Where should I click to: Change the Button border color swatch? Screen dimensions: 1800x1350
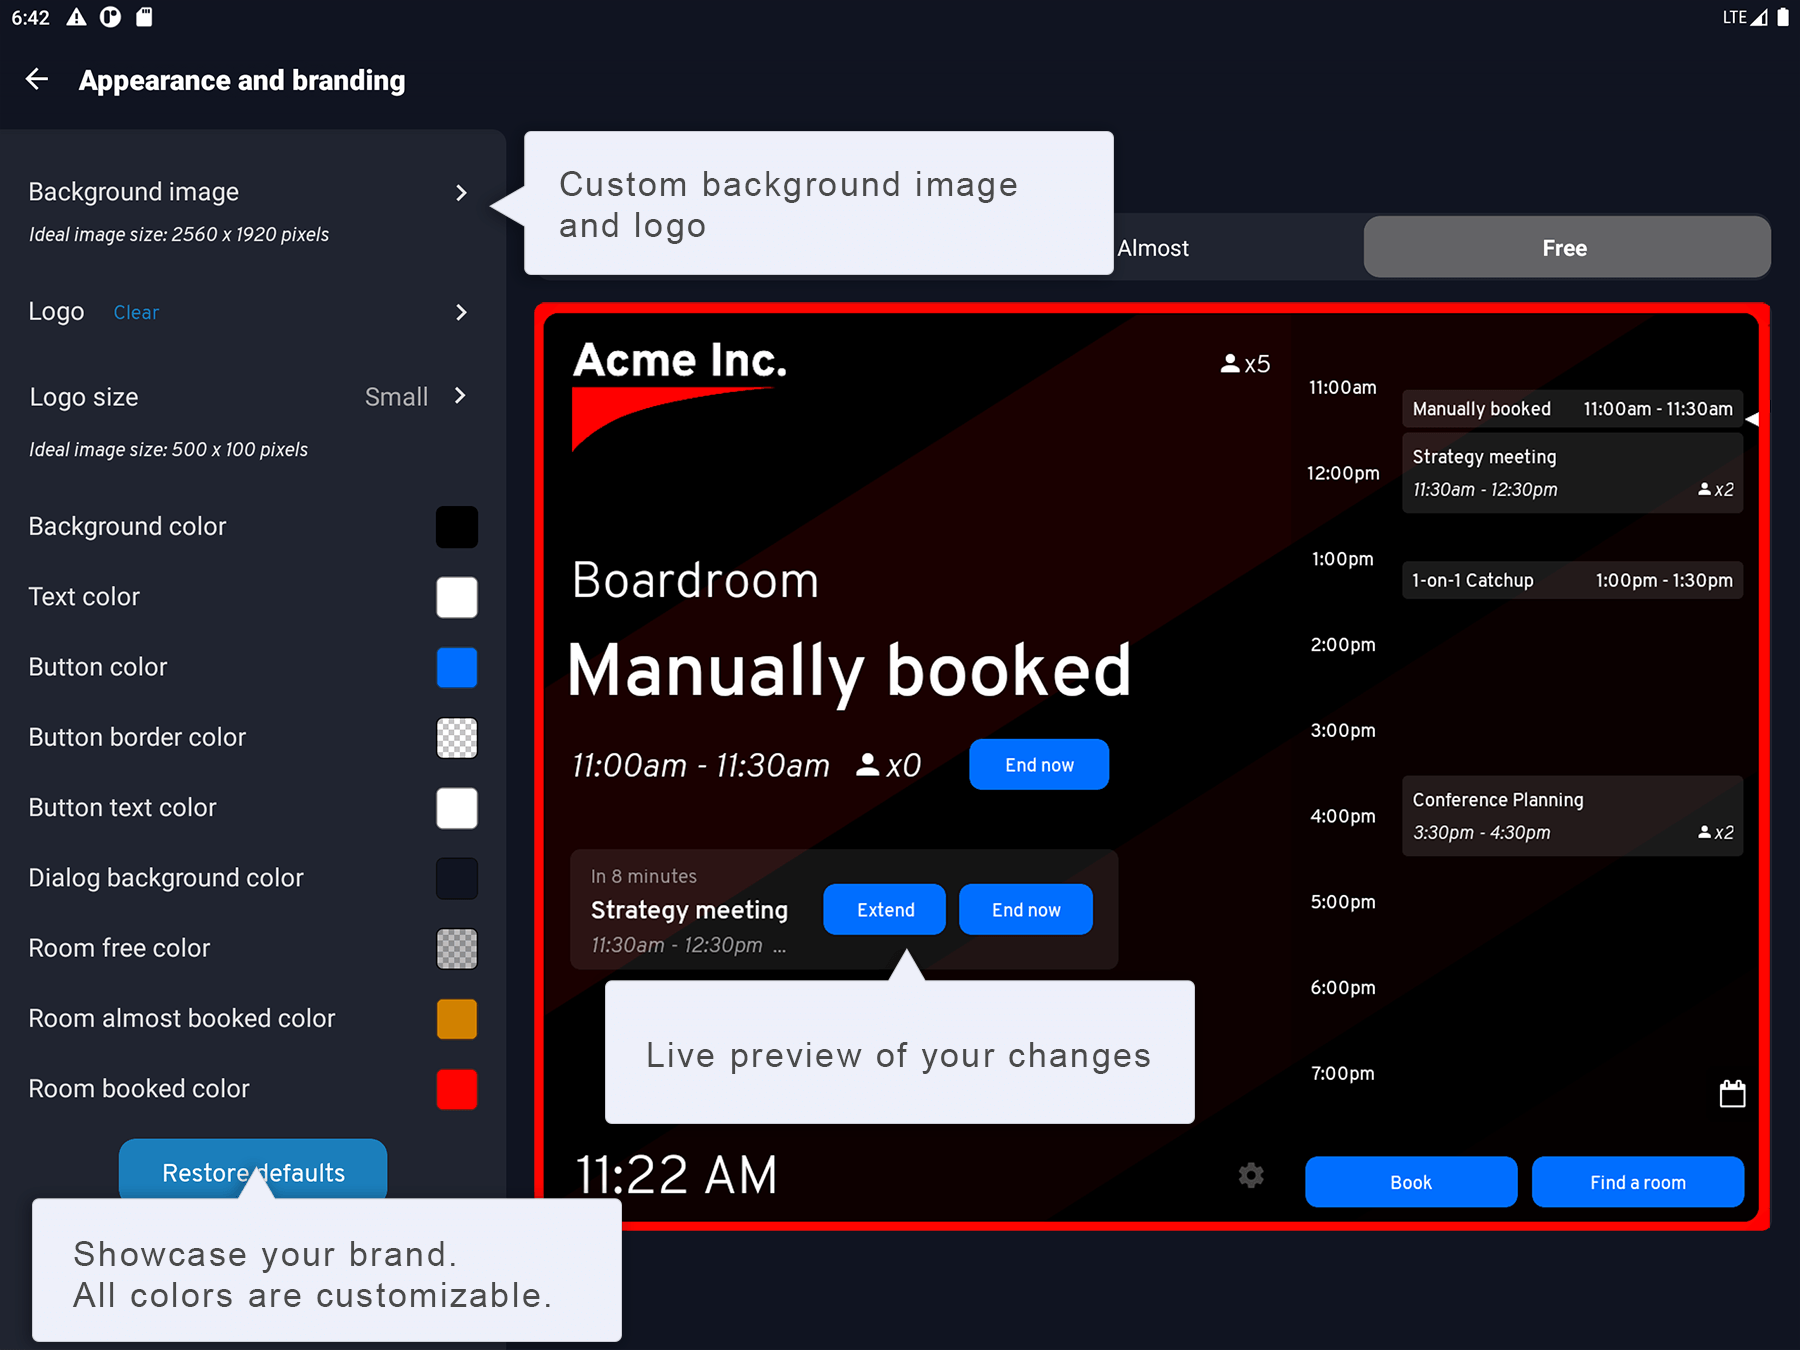(457, 738)
